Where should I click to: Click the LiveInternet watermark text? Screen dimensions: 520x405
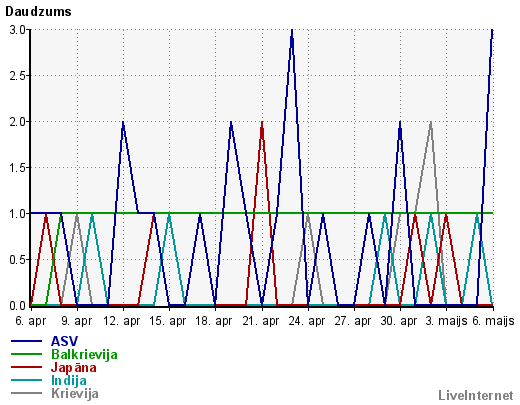[476, 395]
